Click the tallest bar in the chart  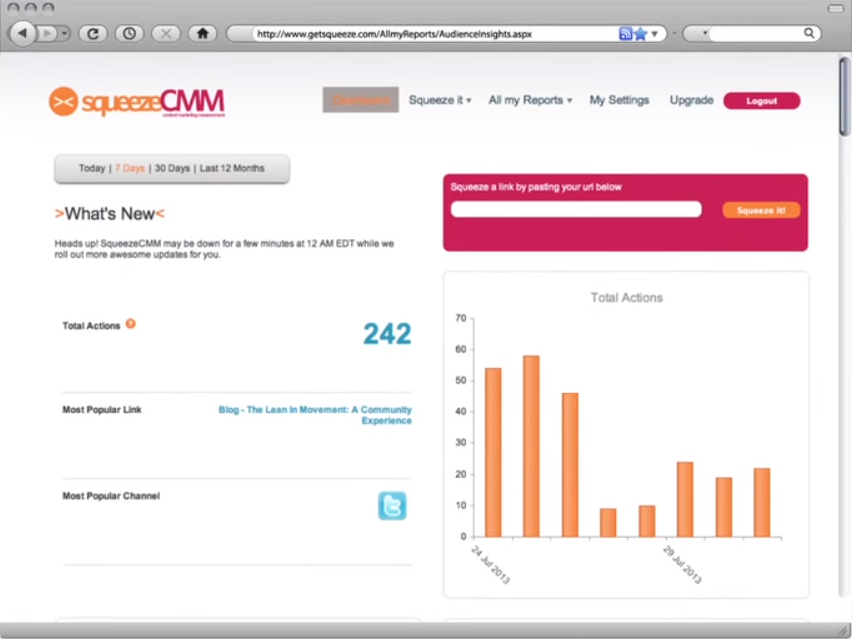point(531,446)
